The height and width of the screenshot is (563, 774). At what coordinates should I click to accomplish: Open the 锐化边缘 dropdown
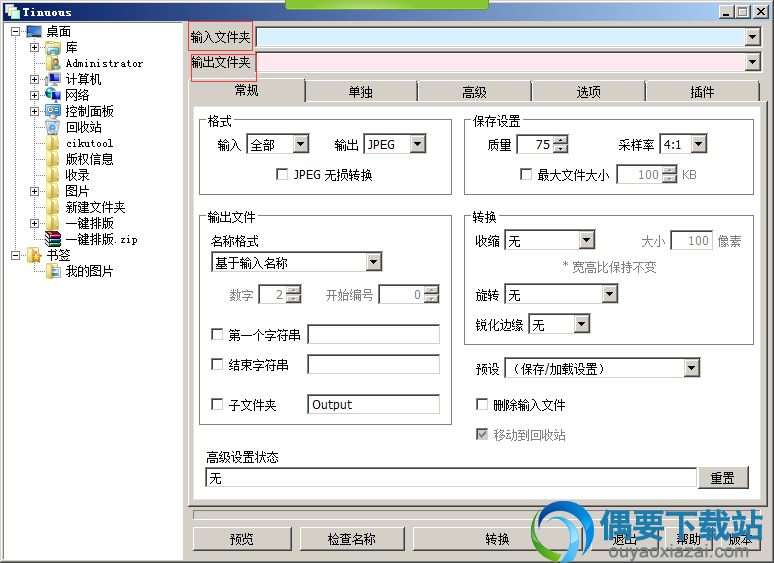582,324
